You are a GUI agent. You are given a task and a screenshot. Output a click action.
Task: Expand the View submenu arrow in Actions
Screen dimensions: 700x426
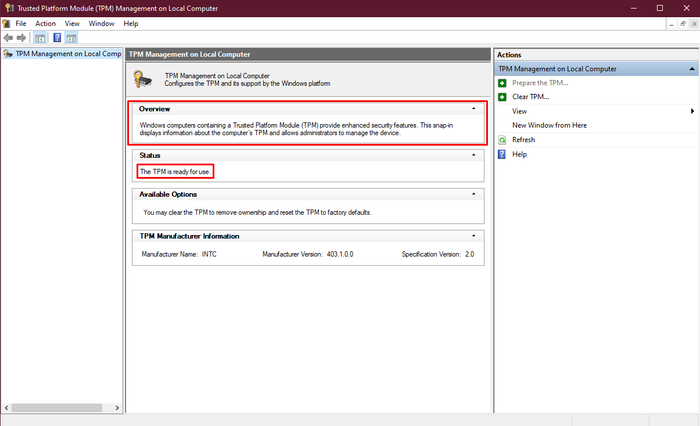(x=692, y=111)
